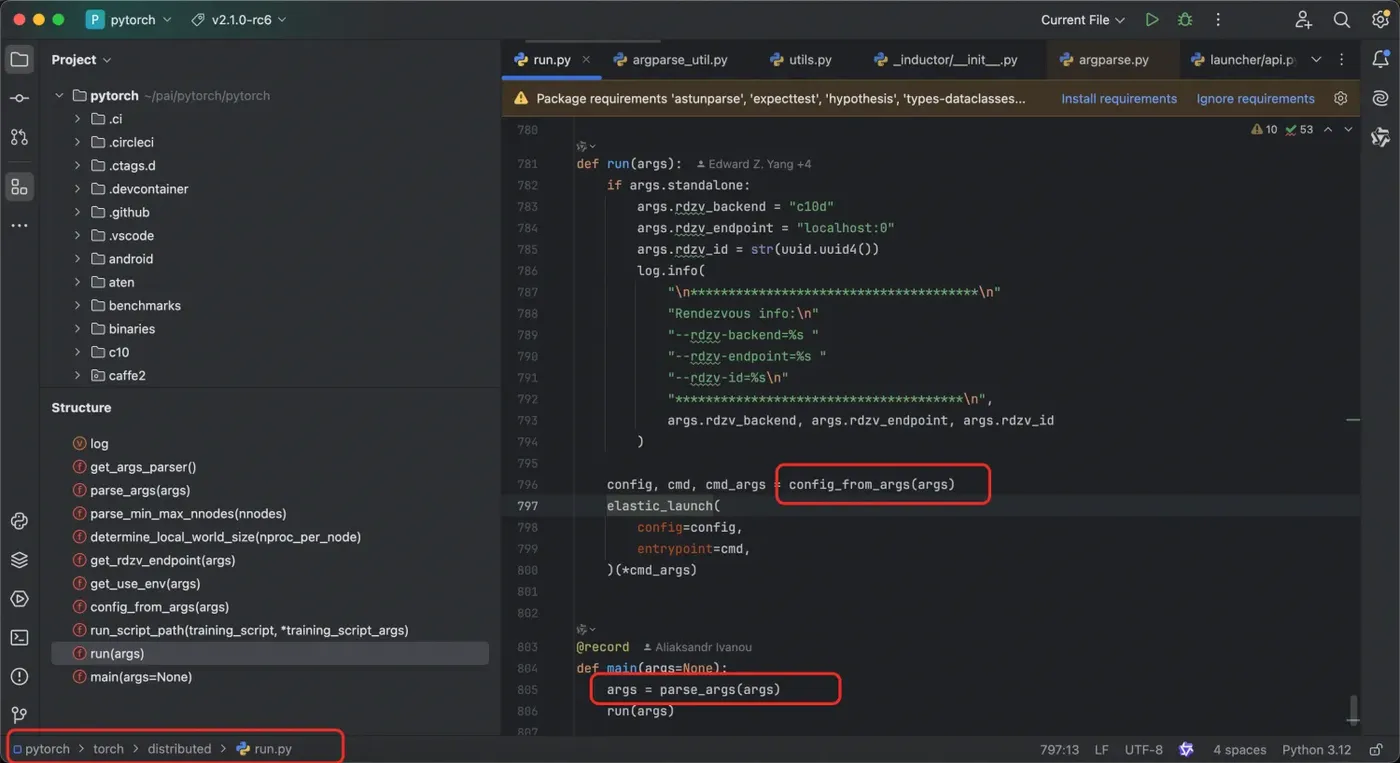Open the Project tool window folder icon
1400x763 pixels.
click(x=19, y=60)
